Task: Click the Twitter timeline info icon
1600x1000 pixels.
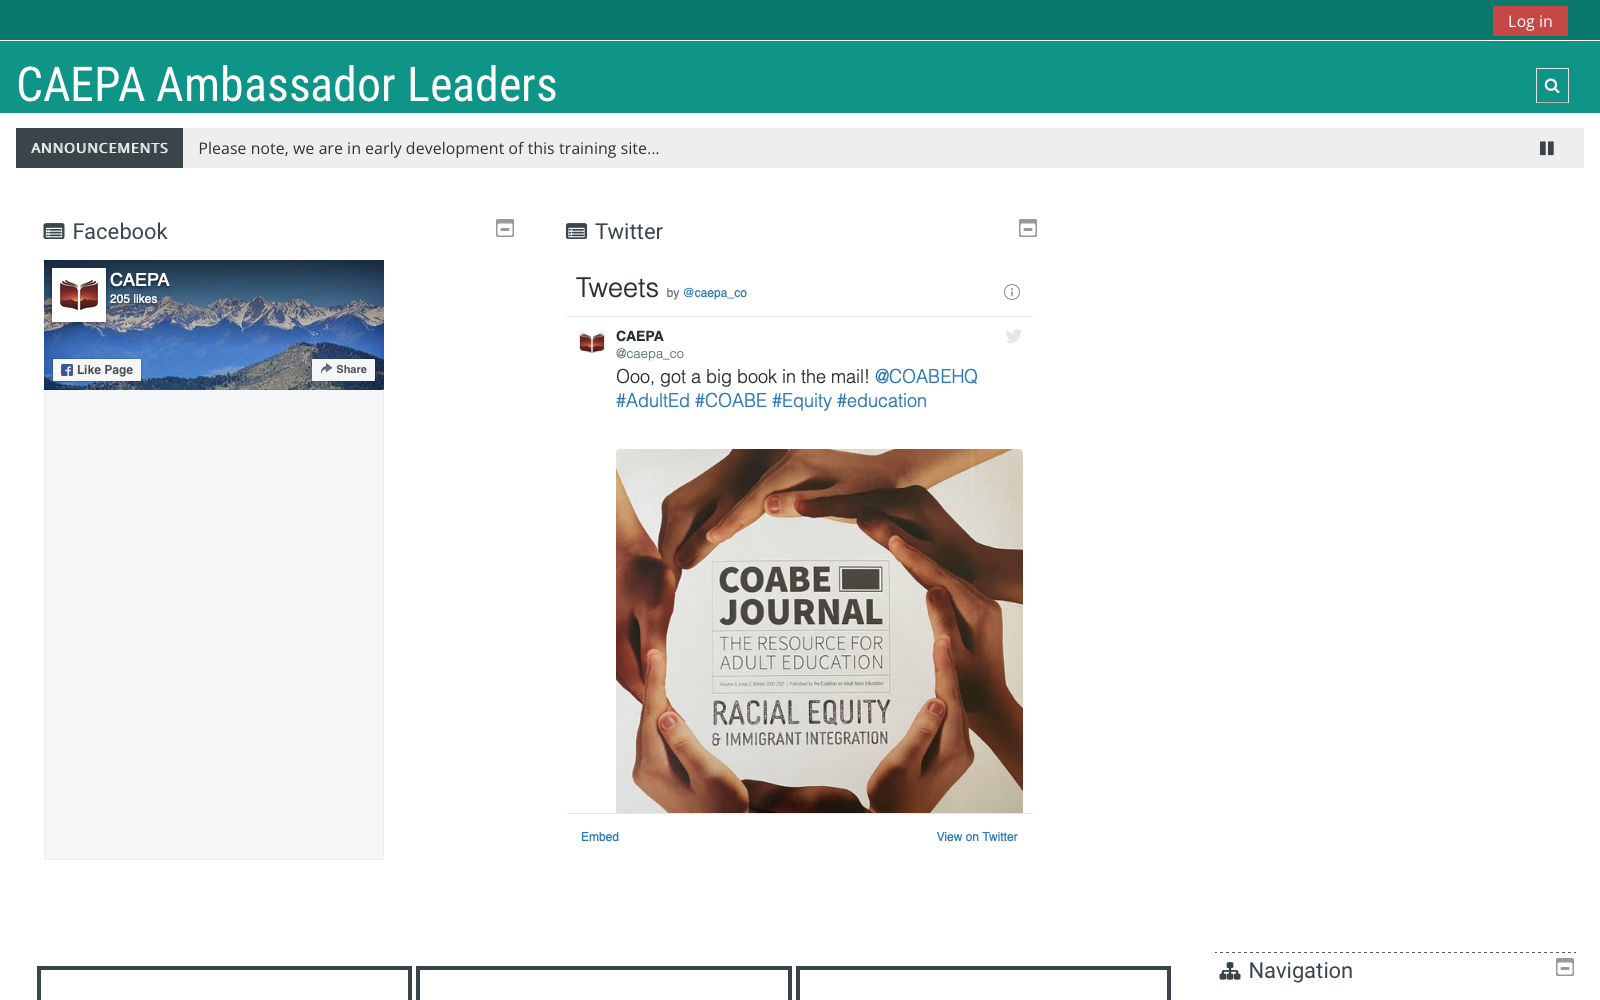Action: [x=1012, y=292]
